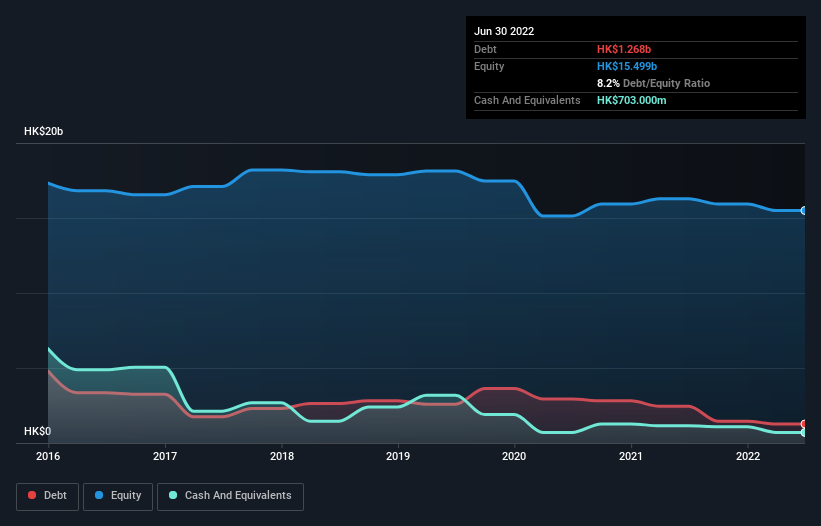
Task: Click the teal Cash And Equivalents legend dot
Action: point(173,495)
